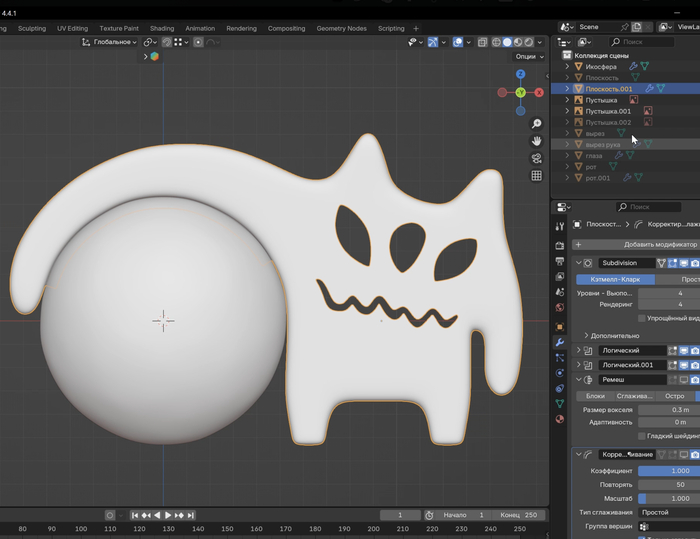Expand the Икосфера object in outliner
The image size is (700, 539).
567,66
